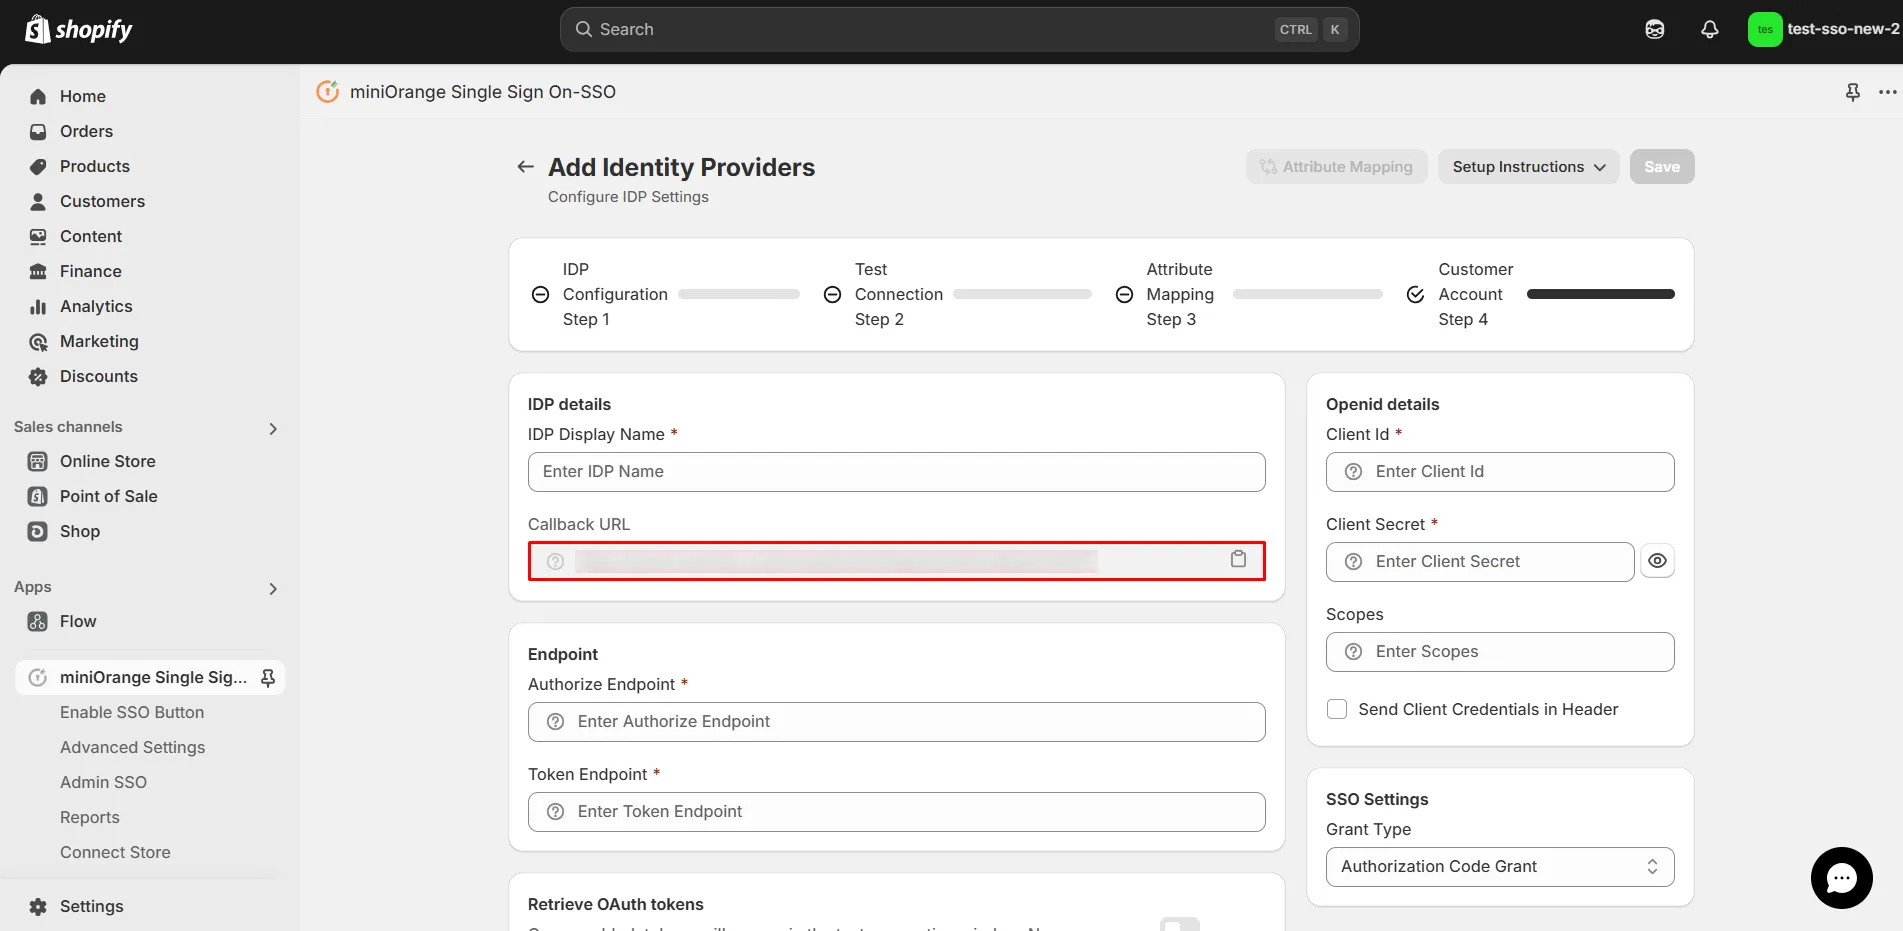The image size is (1903, 931).
Task: Click the Customer Account step 4 check icon
Action: tap(1415, 295)
